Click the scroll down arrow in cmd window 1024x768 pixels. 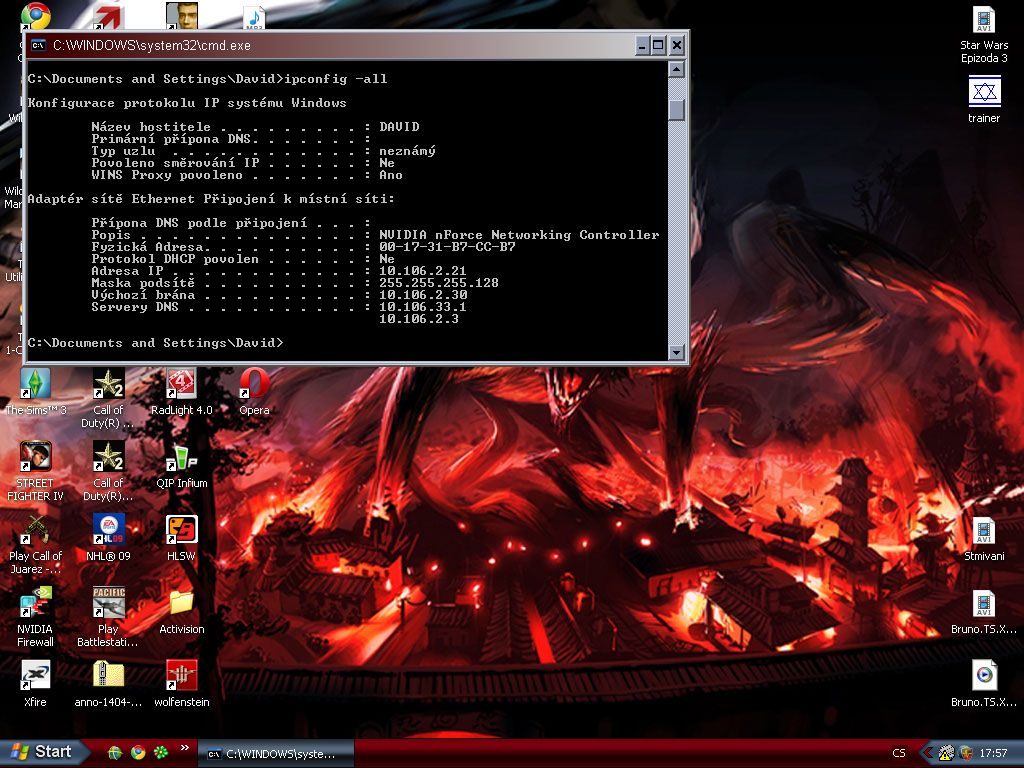click(x=677, y=352)
